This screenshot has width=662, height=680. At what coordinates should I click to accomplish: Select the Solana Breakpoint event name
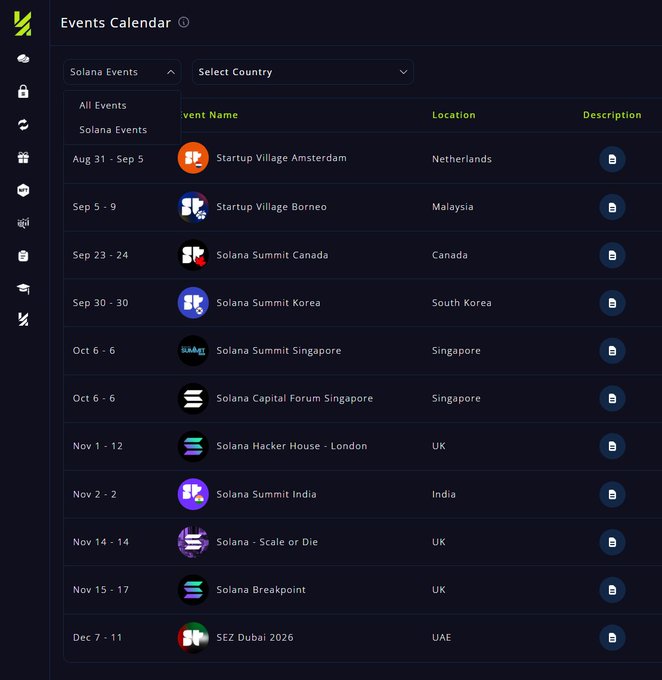(261, 590)
